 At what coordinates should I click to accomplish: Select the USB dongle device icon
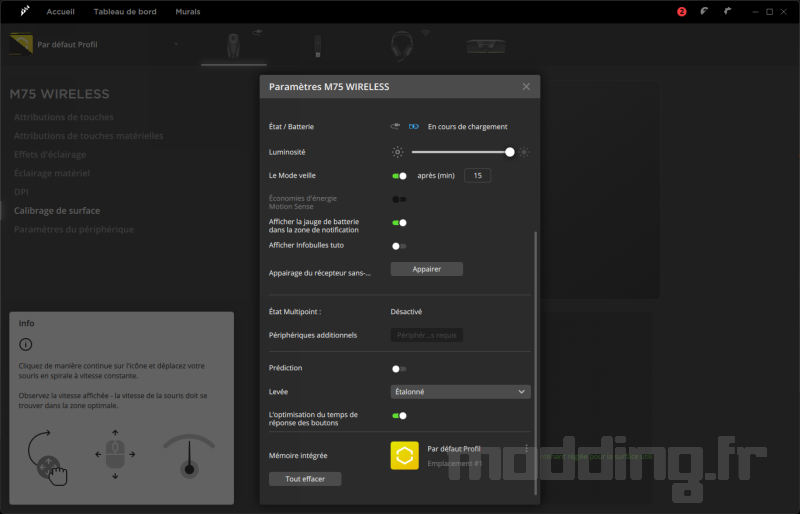[x=317, y=46]
